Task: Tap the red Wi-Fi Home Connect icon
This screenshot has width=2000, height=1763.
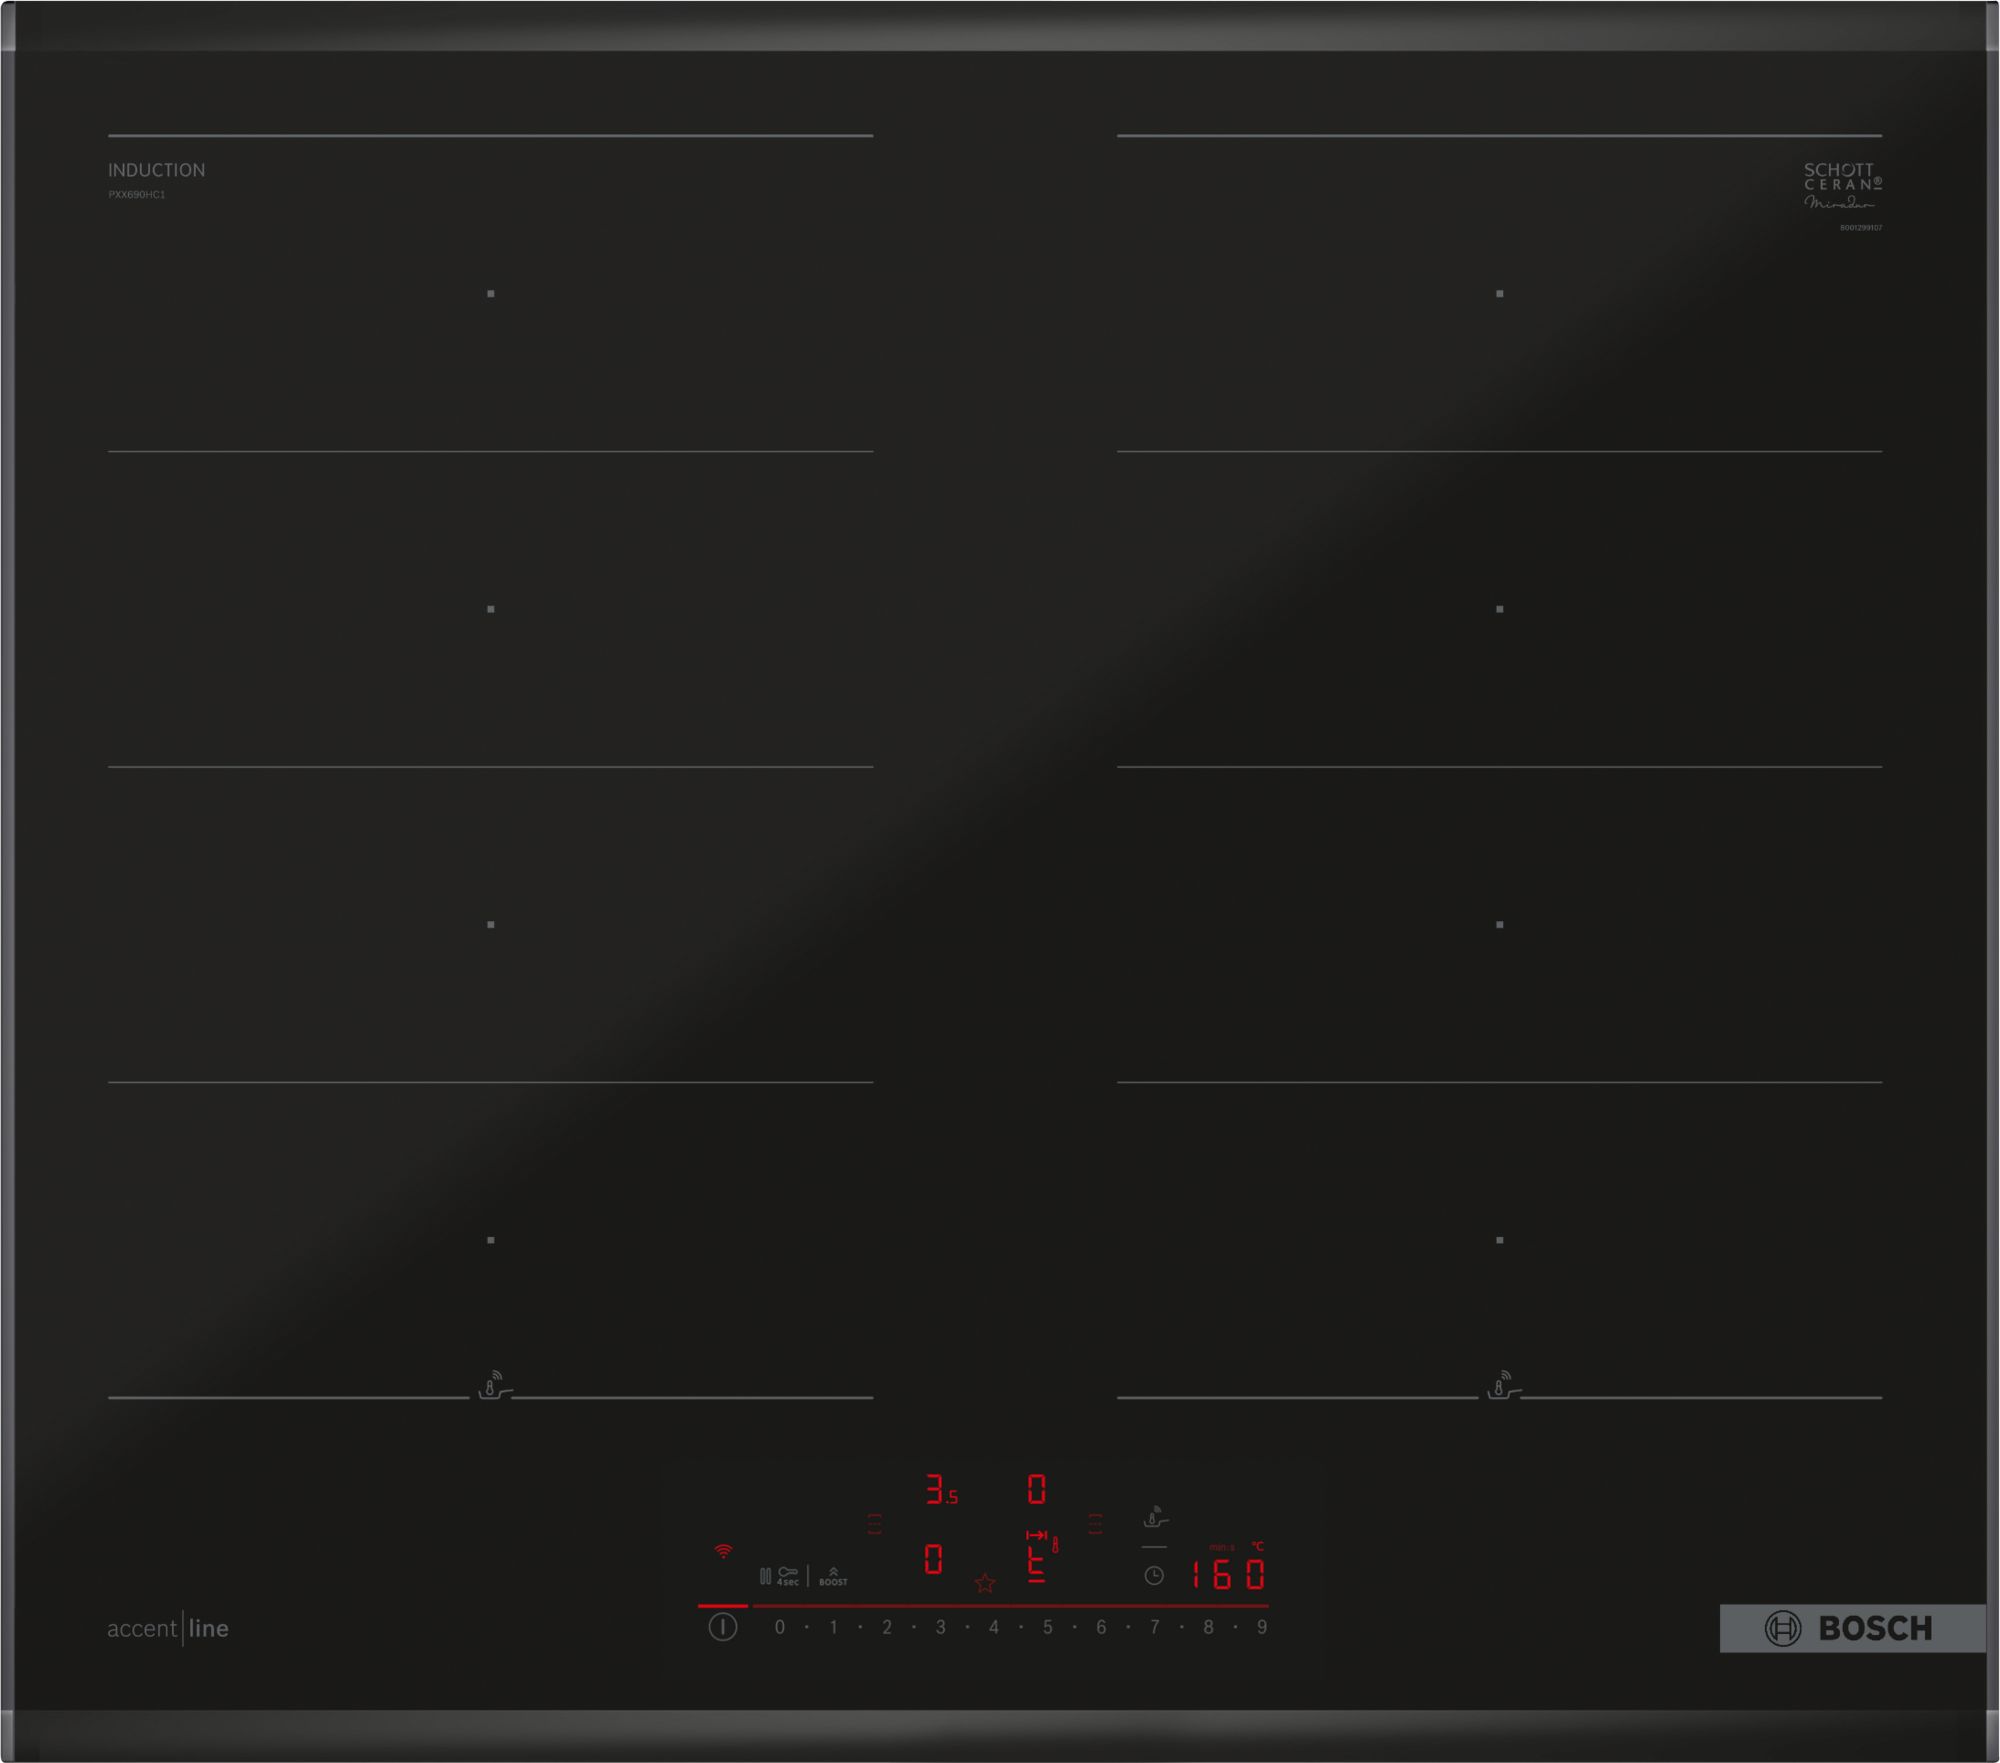Action: pos(723,1552)
